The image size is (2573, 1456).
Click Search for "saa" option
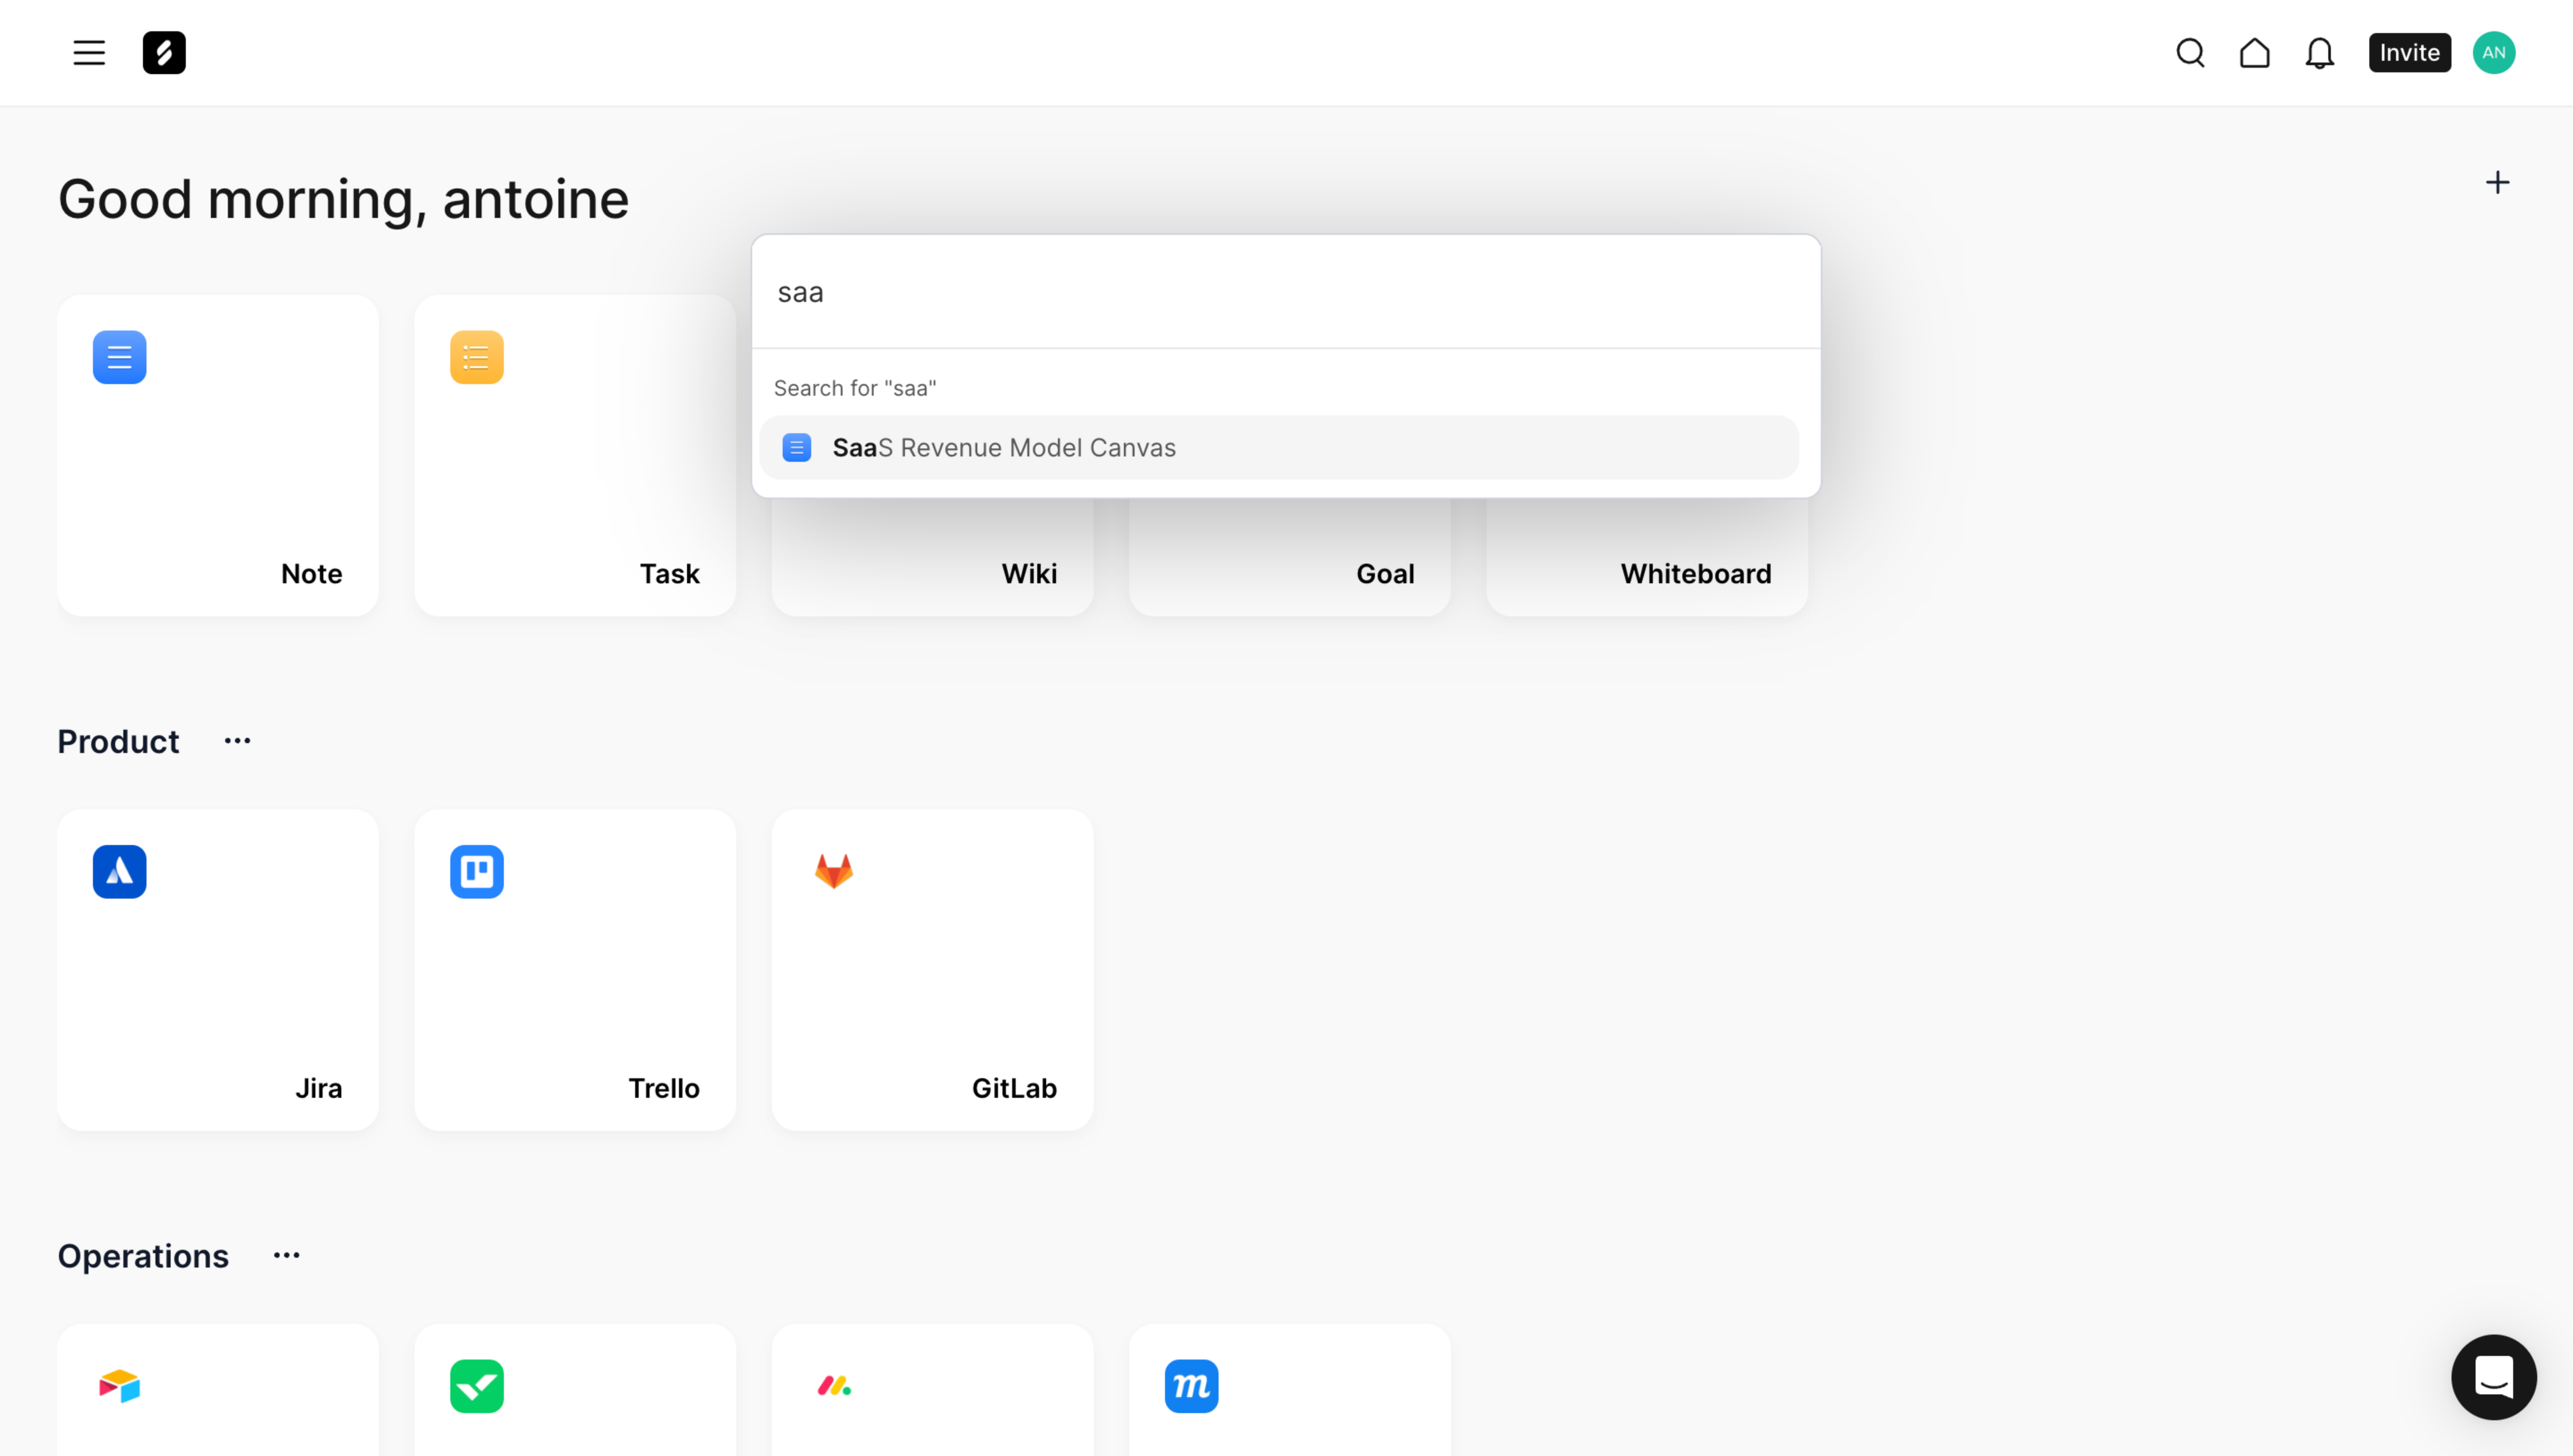pyautogui.click(x=855, y=388)
